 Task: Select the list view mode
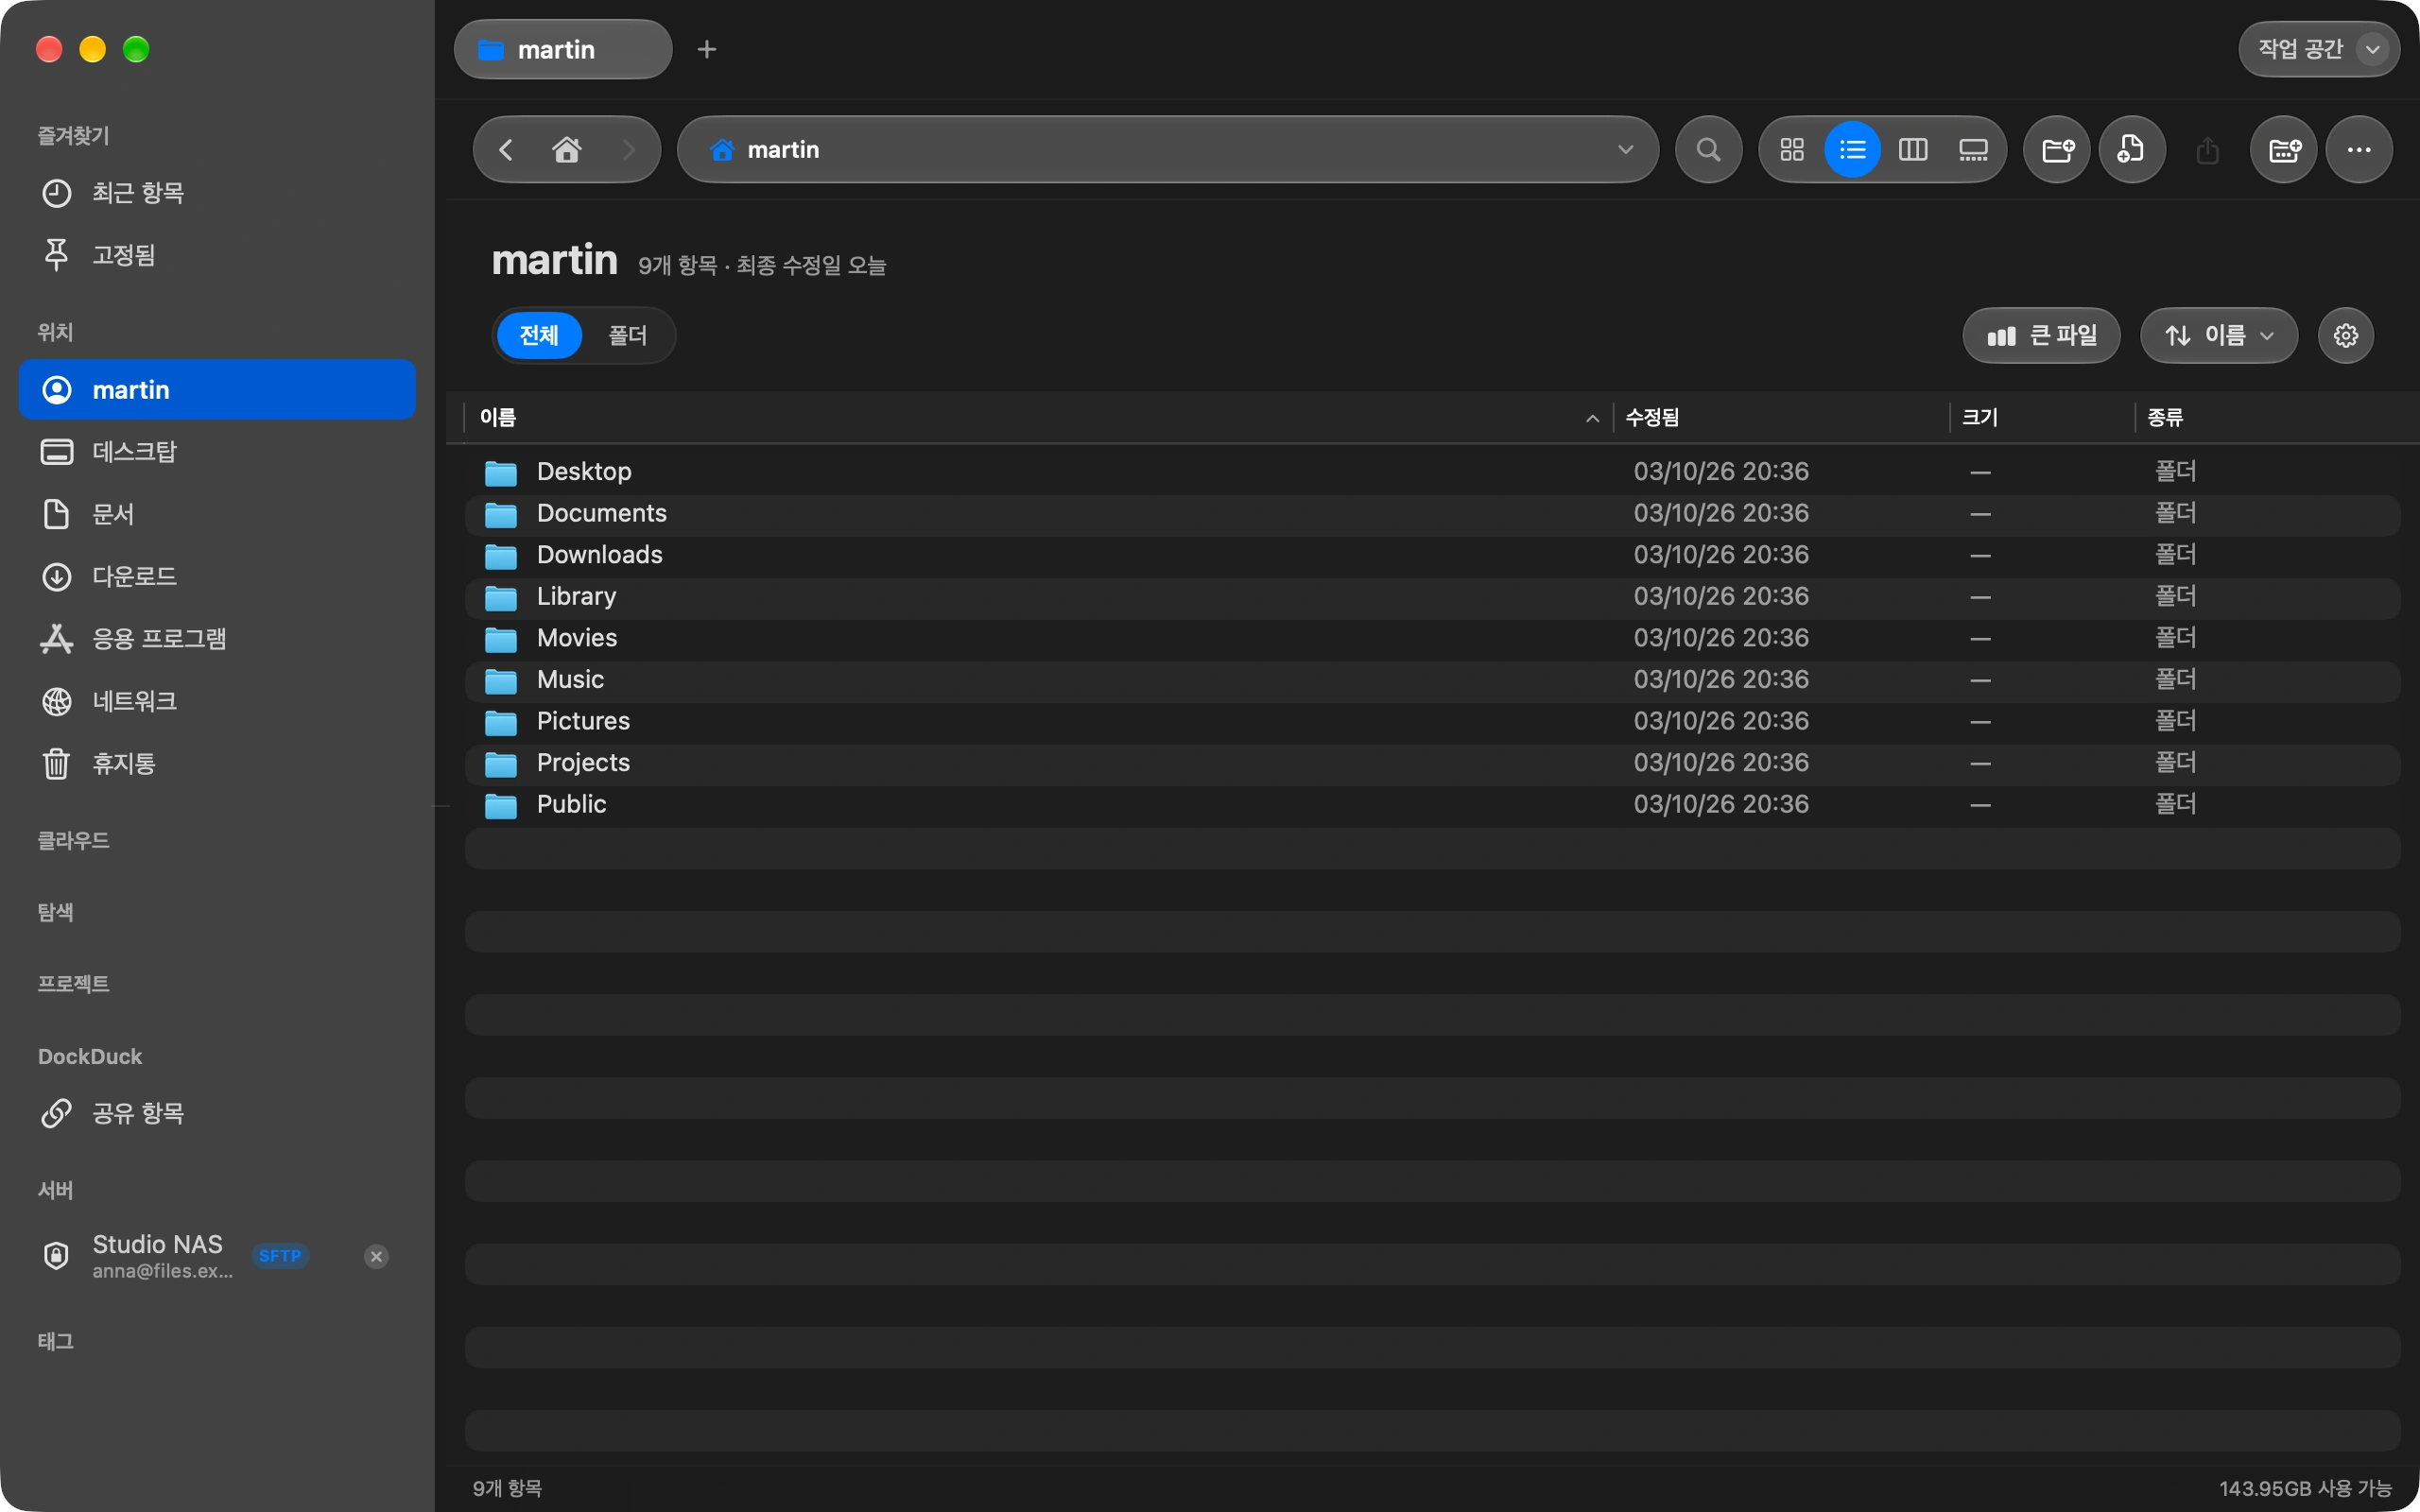click(x=1852, y=150)
